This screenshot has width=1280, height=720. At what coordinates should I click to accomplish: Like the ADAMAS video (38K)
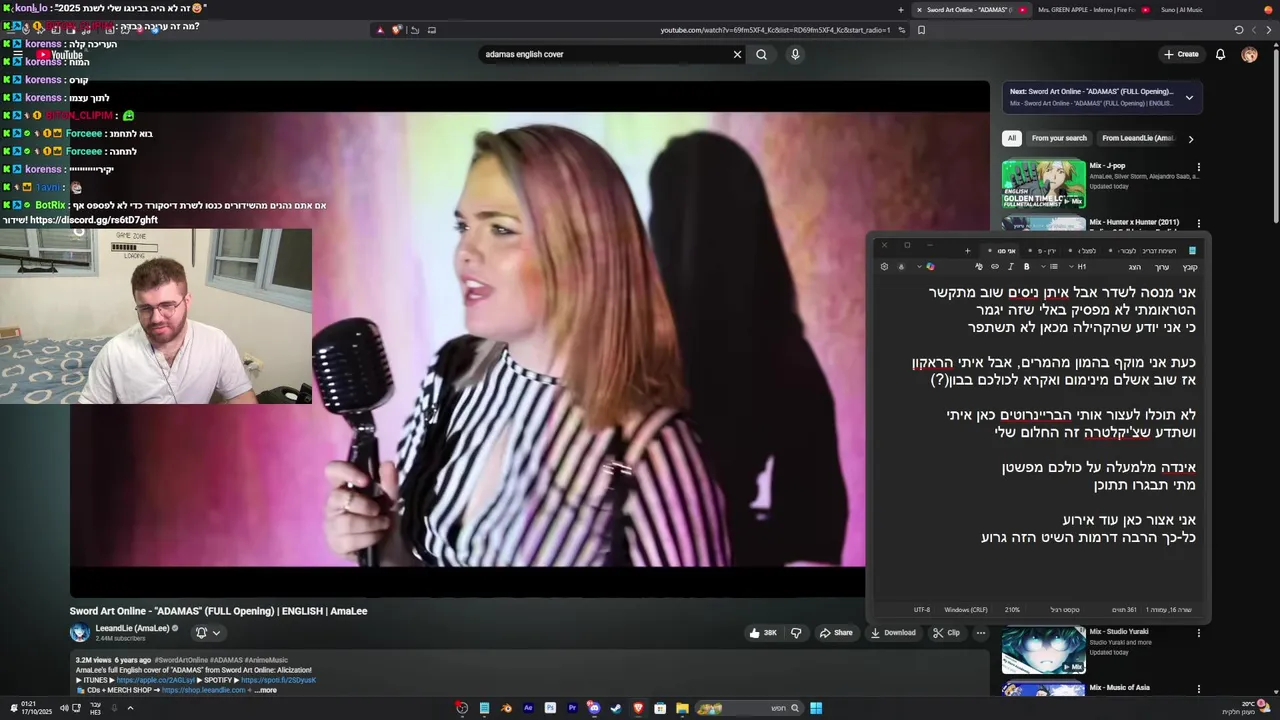[763, 632]
